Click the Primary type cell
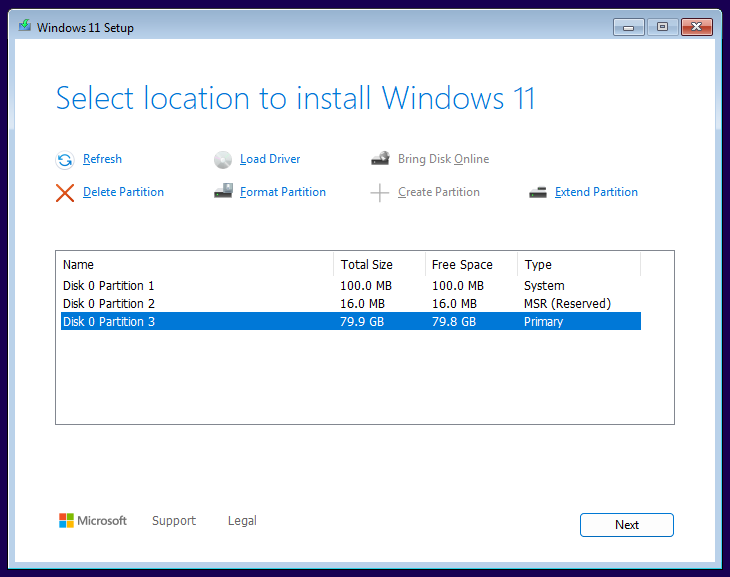This screenshot has width=730, height=577. coord(543,322)
